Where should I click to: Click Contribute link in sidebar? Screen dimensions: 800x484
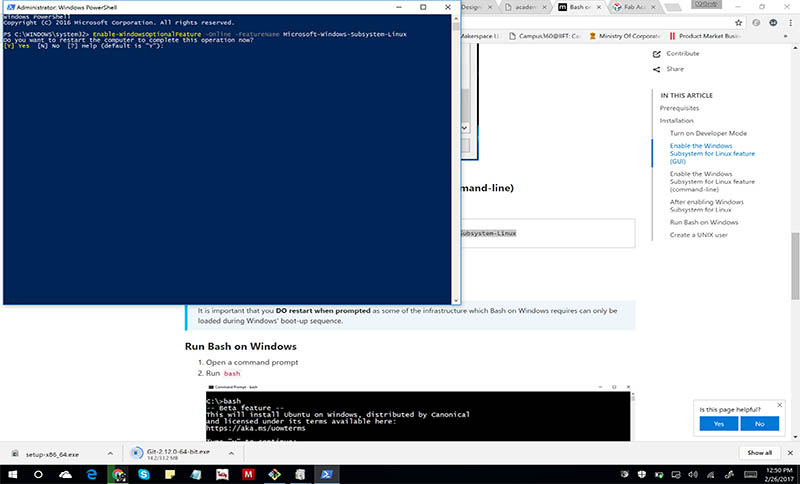(683, 54)
